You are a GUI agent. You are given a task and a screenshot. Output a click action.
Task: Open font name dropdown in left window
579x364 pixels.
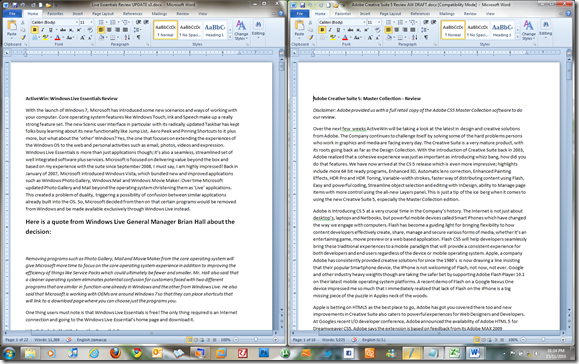[x=76, y=22]
